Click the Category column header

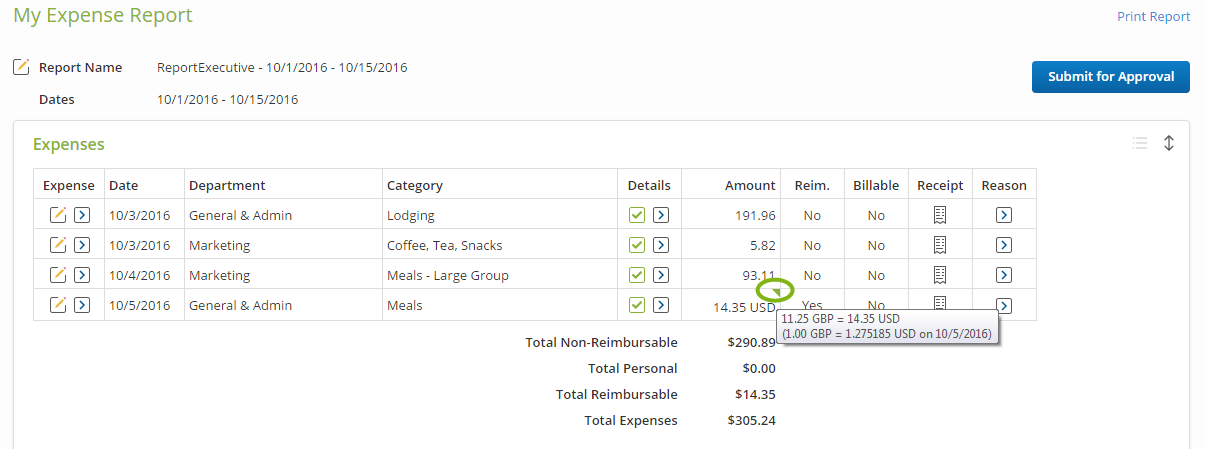(x=415, y=185)
